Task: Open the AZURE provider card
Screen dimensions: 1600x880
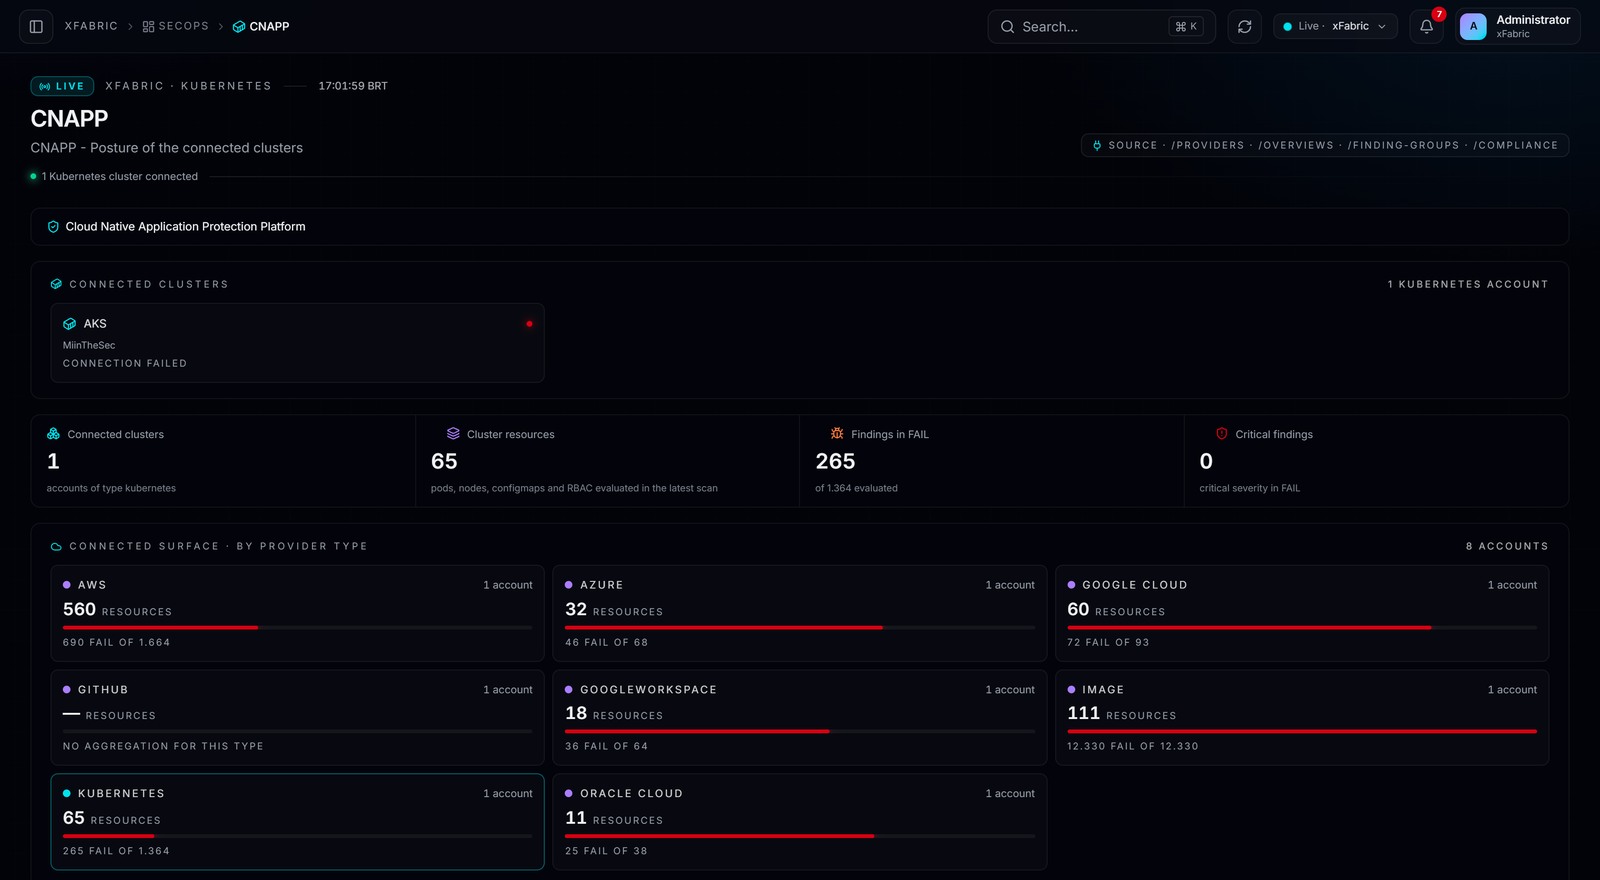Action: [x=799, y=613]
